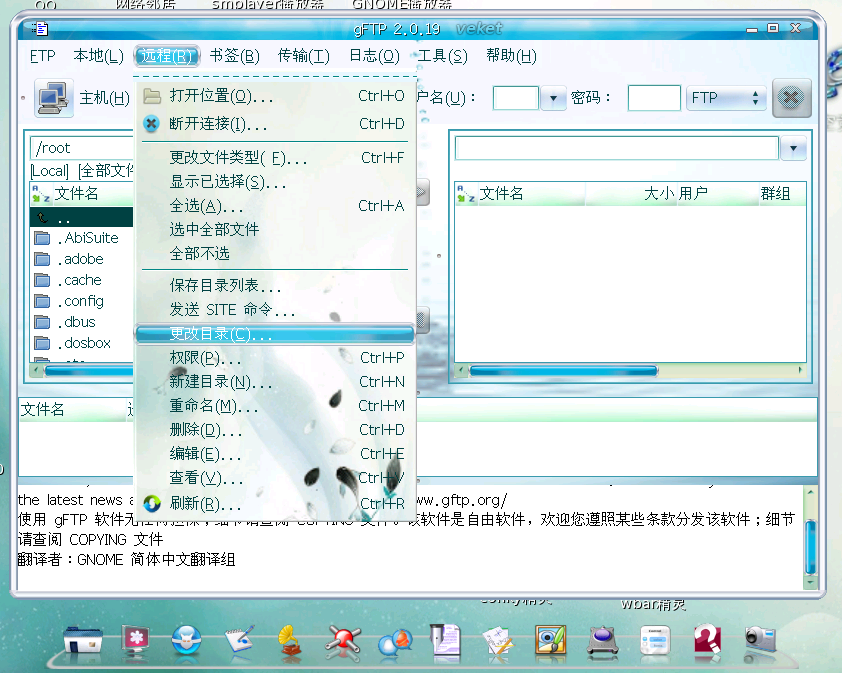Screen dimensions: 842x673
Task: Choose 删除(D)... menu entry
Action: coord(274,430)
